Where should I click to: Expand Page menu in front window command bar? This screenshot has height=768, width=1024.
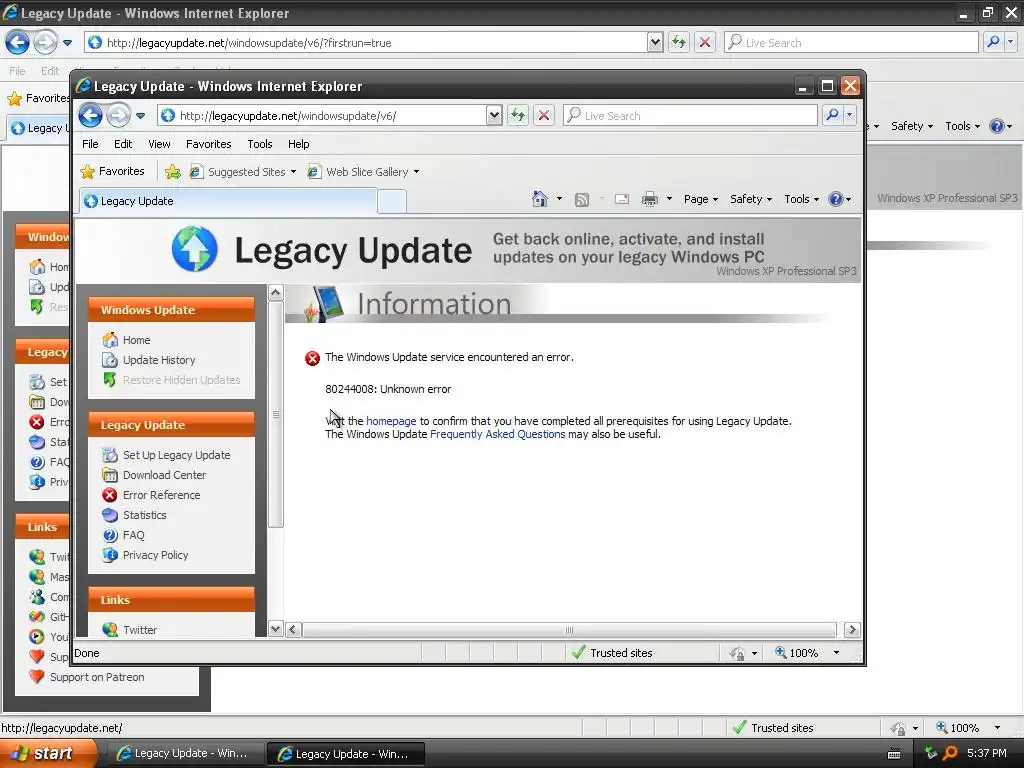pyautogui.click(x=701, y=199)
